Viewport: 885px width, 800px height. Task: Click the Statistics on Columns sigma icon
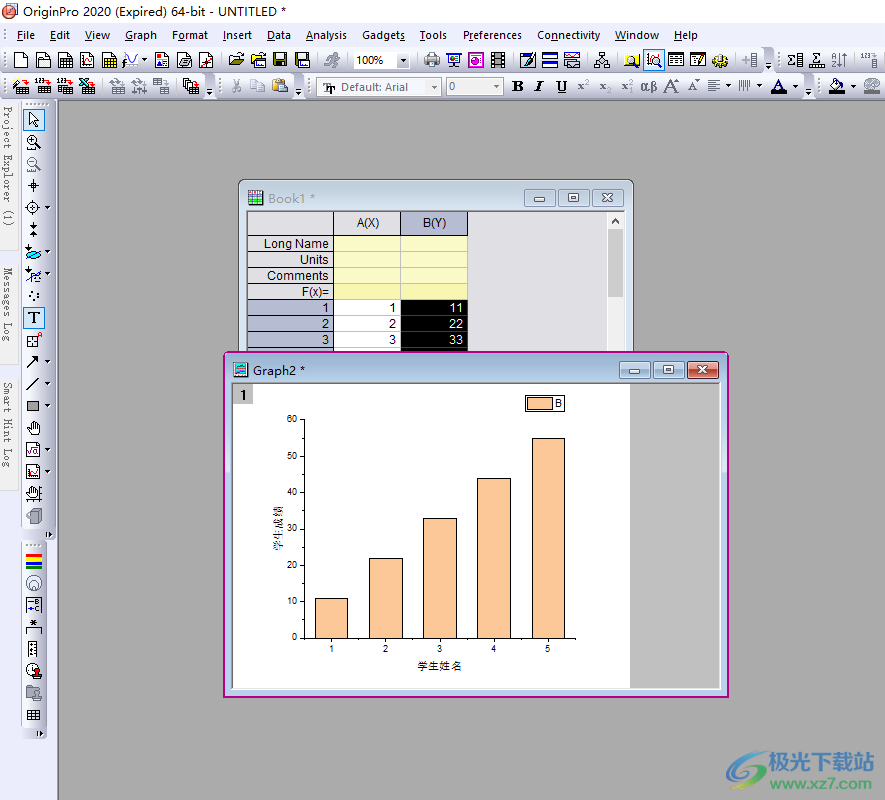point(795,60)
